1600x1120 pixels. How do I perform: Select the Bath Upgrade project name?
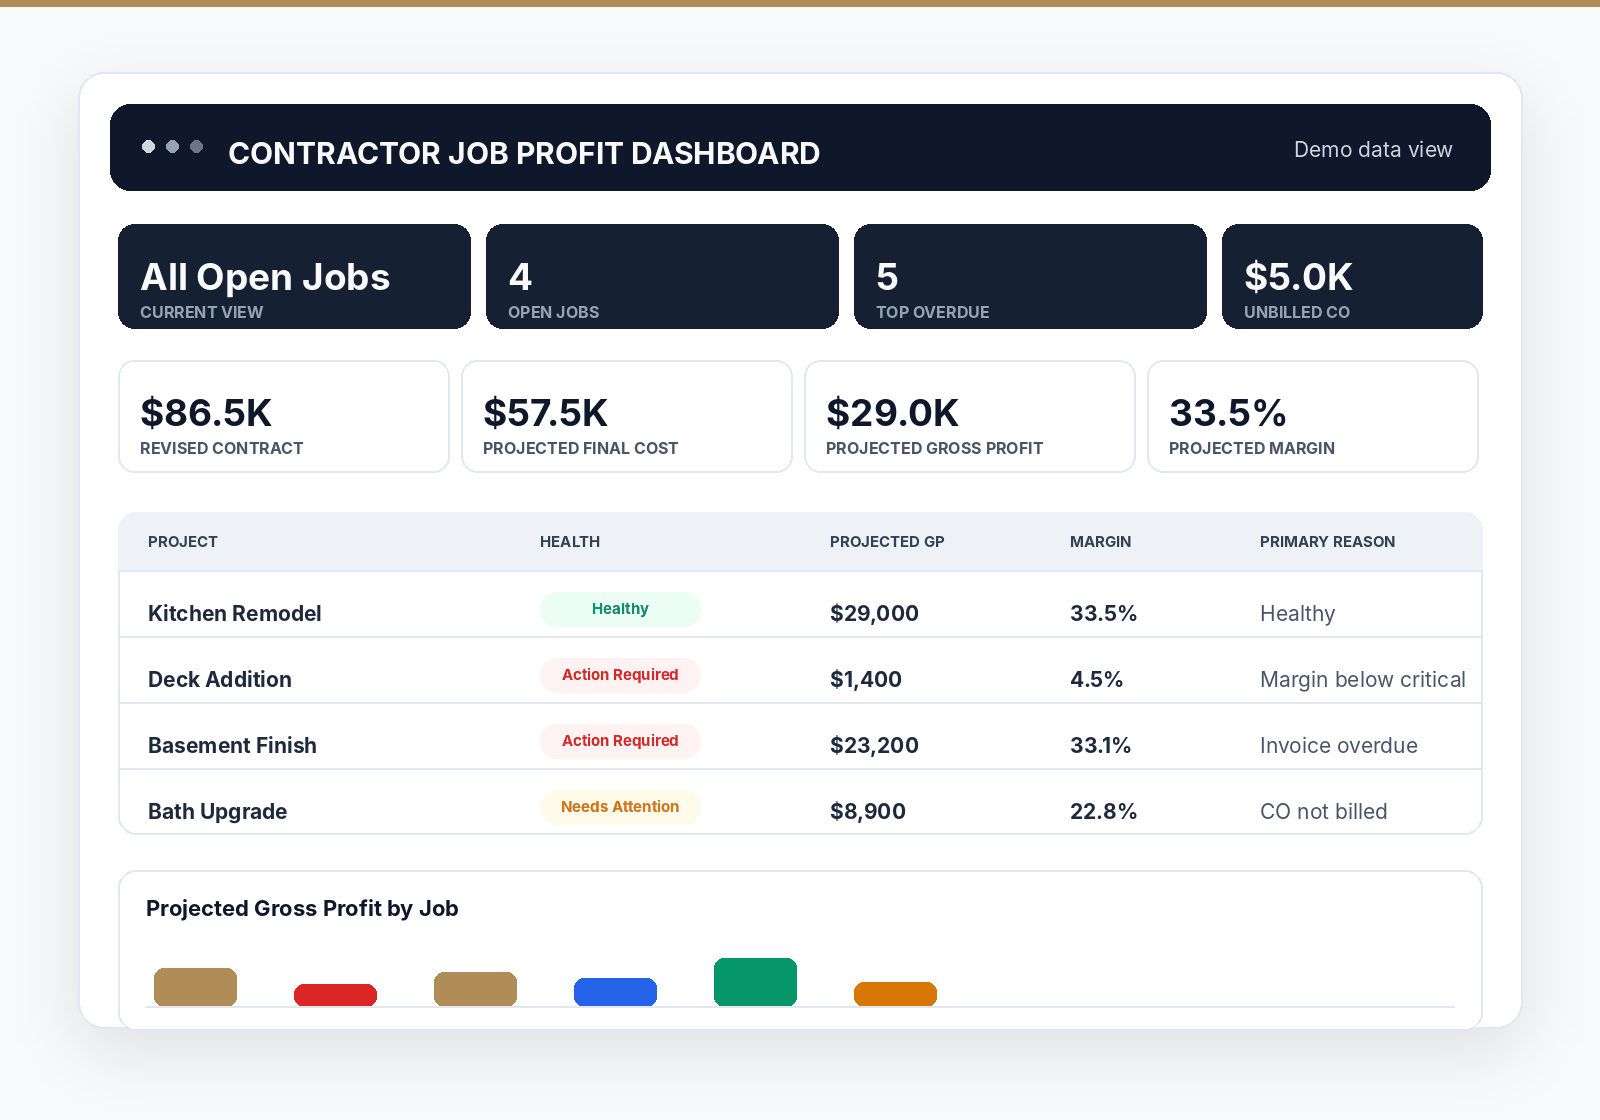tap(217, 811)
